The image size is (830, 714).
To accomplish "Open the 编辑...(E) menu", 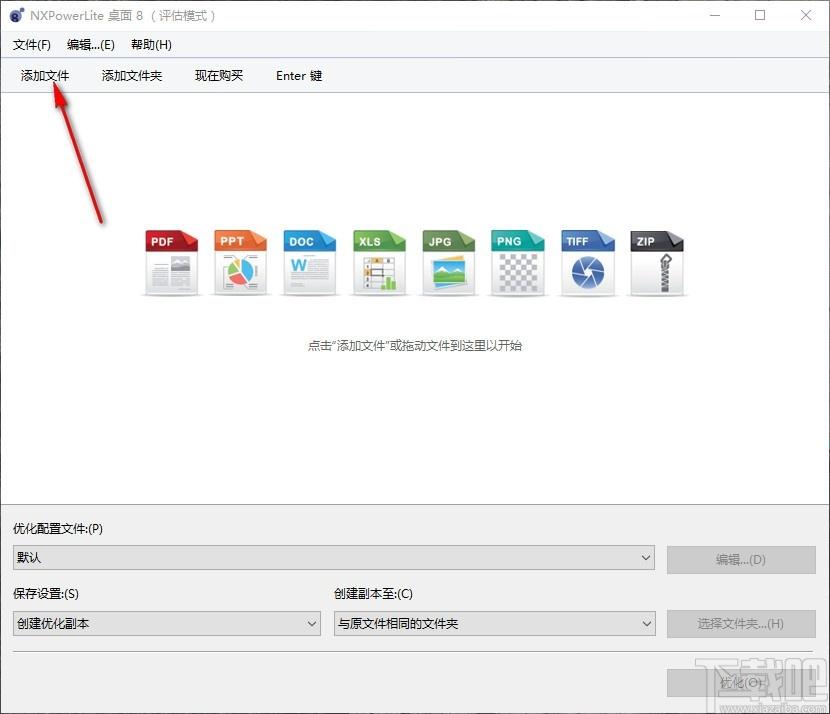I will click(x=91, y=45).
